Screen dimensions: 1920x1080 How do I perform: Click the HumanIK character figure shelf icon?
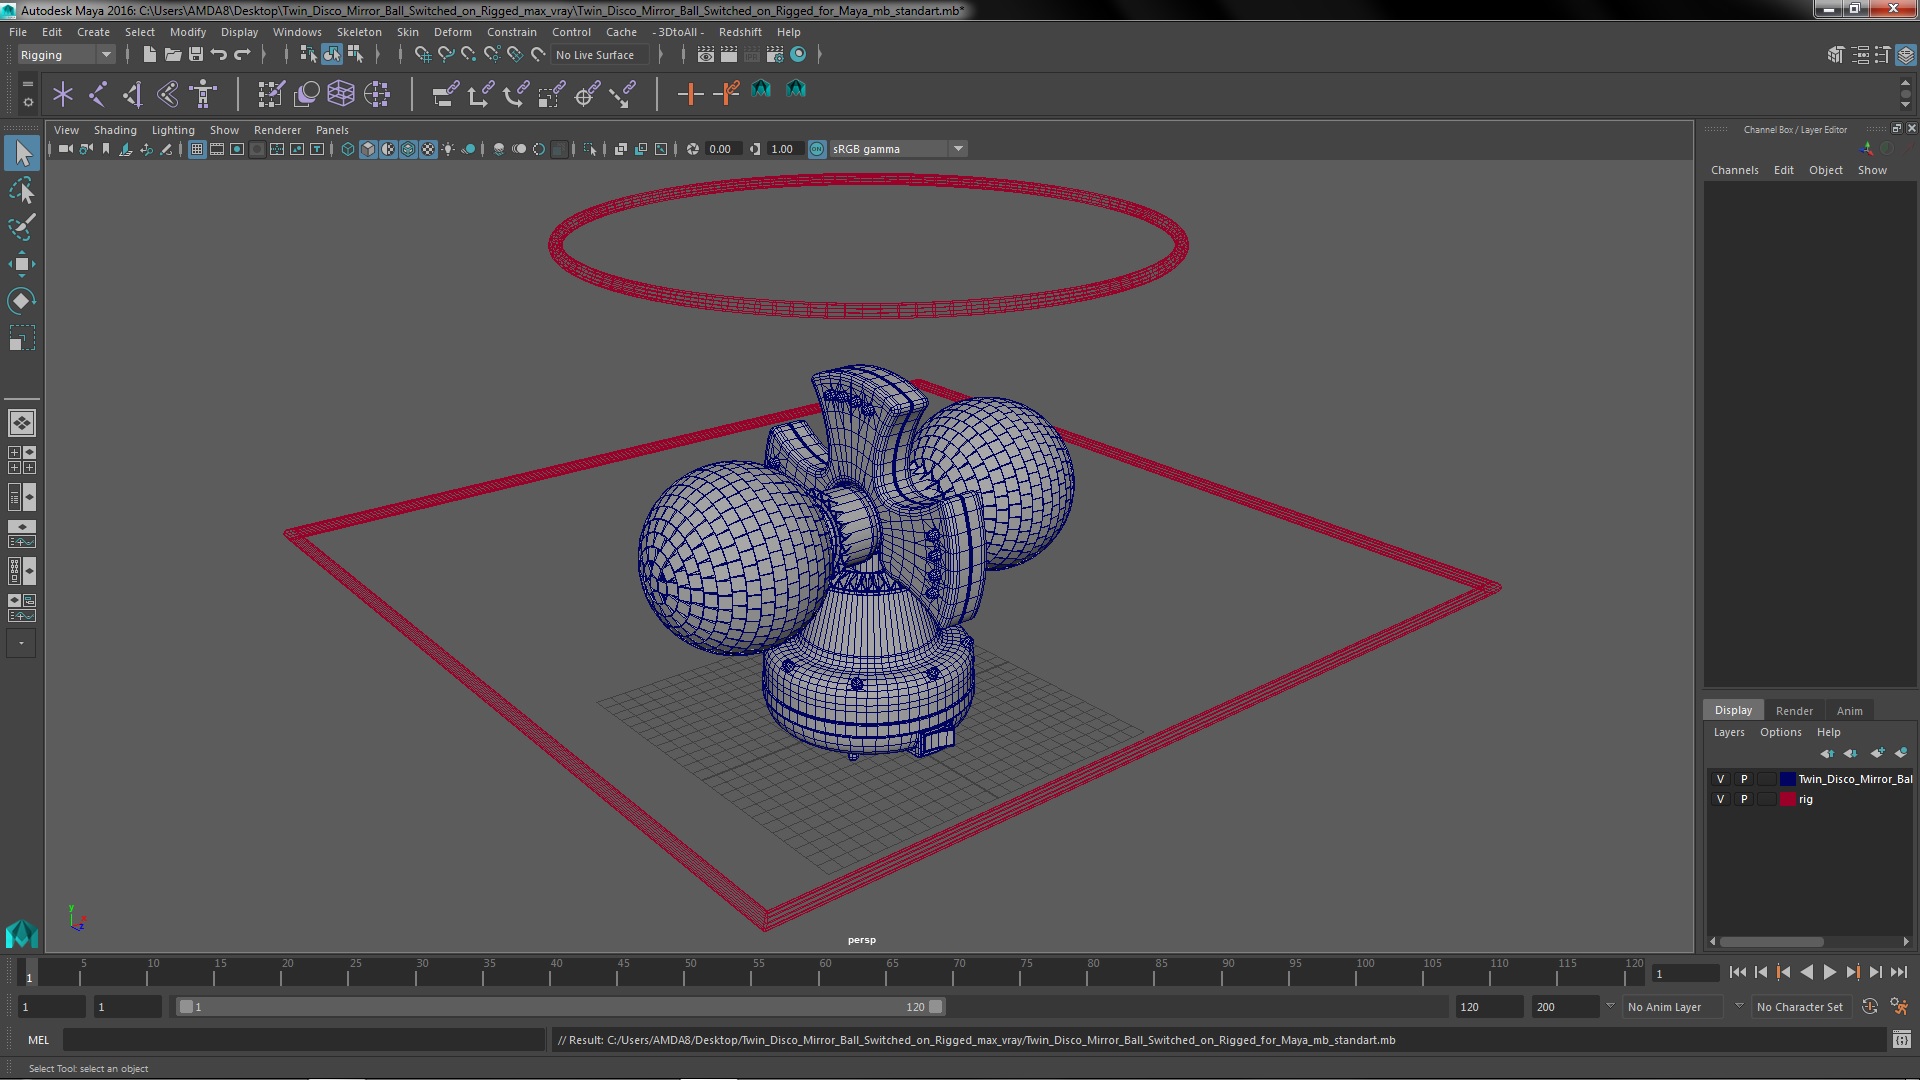click(x=203, y=94)
